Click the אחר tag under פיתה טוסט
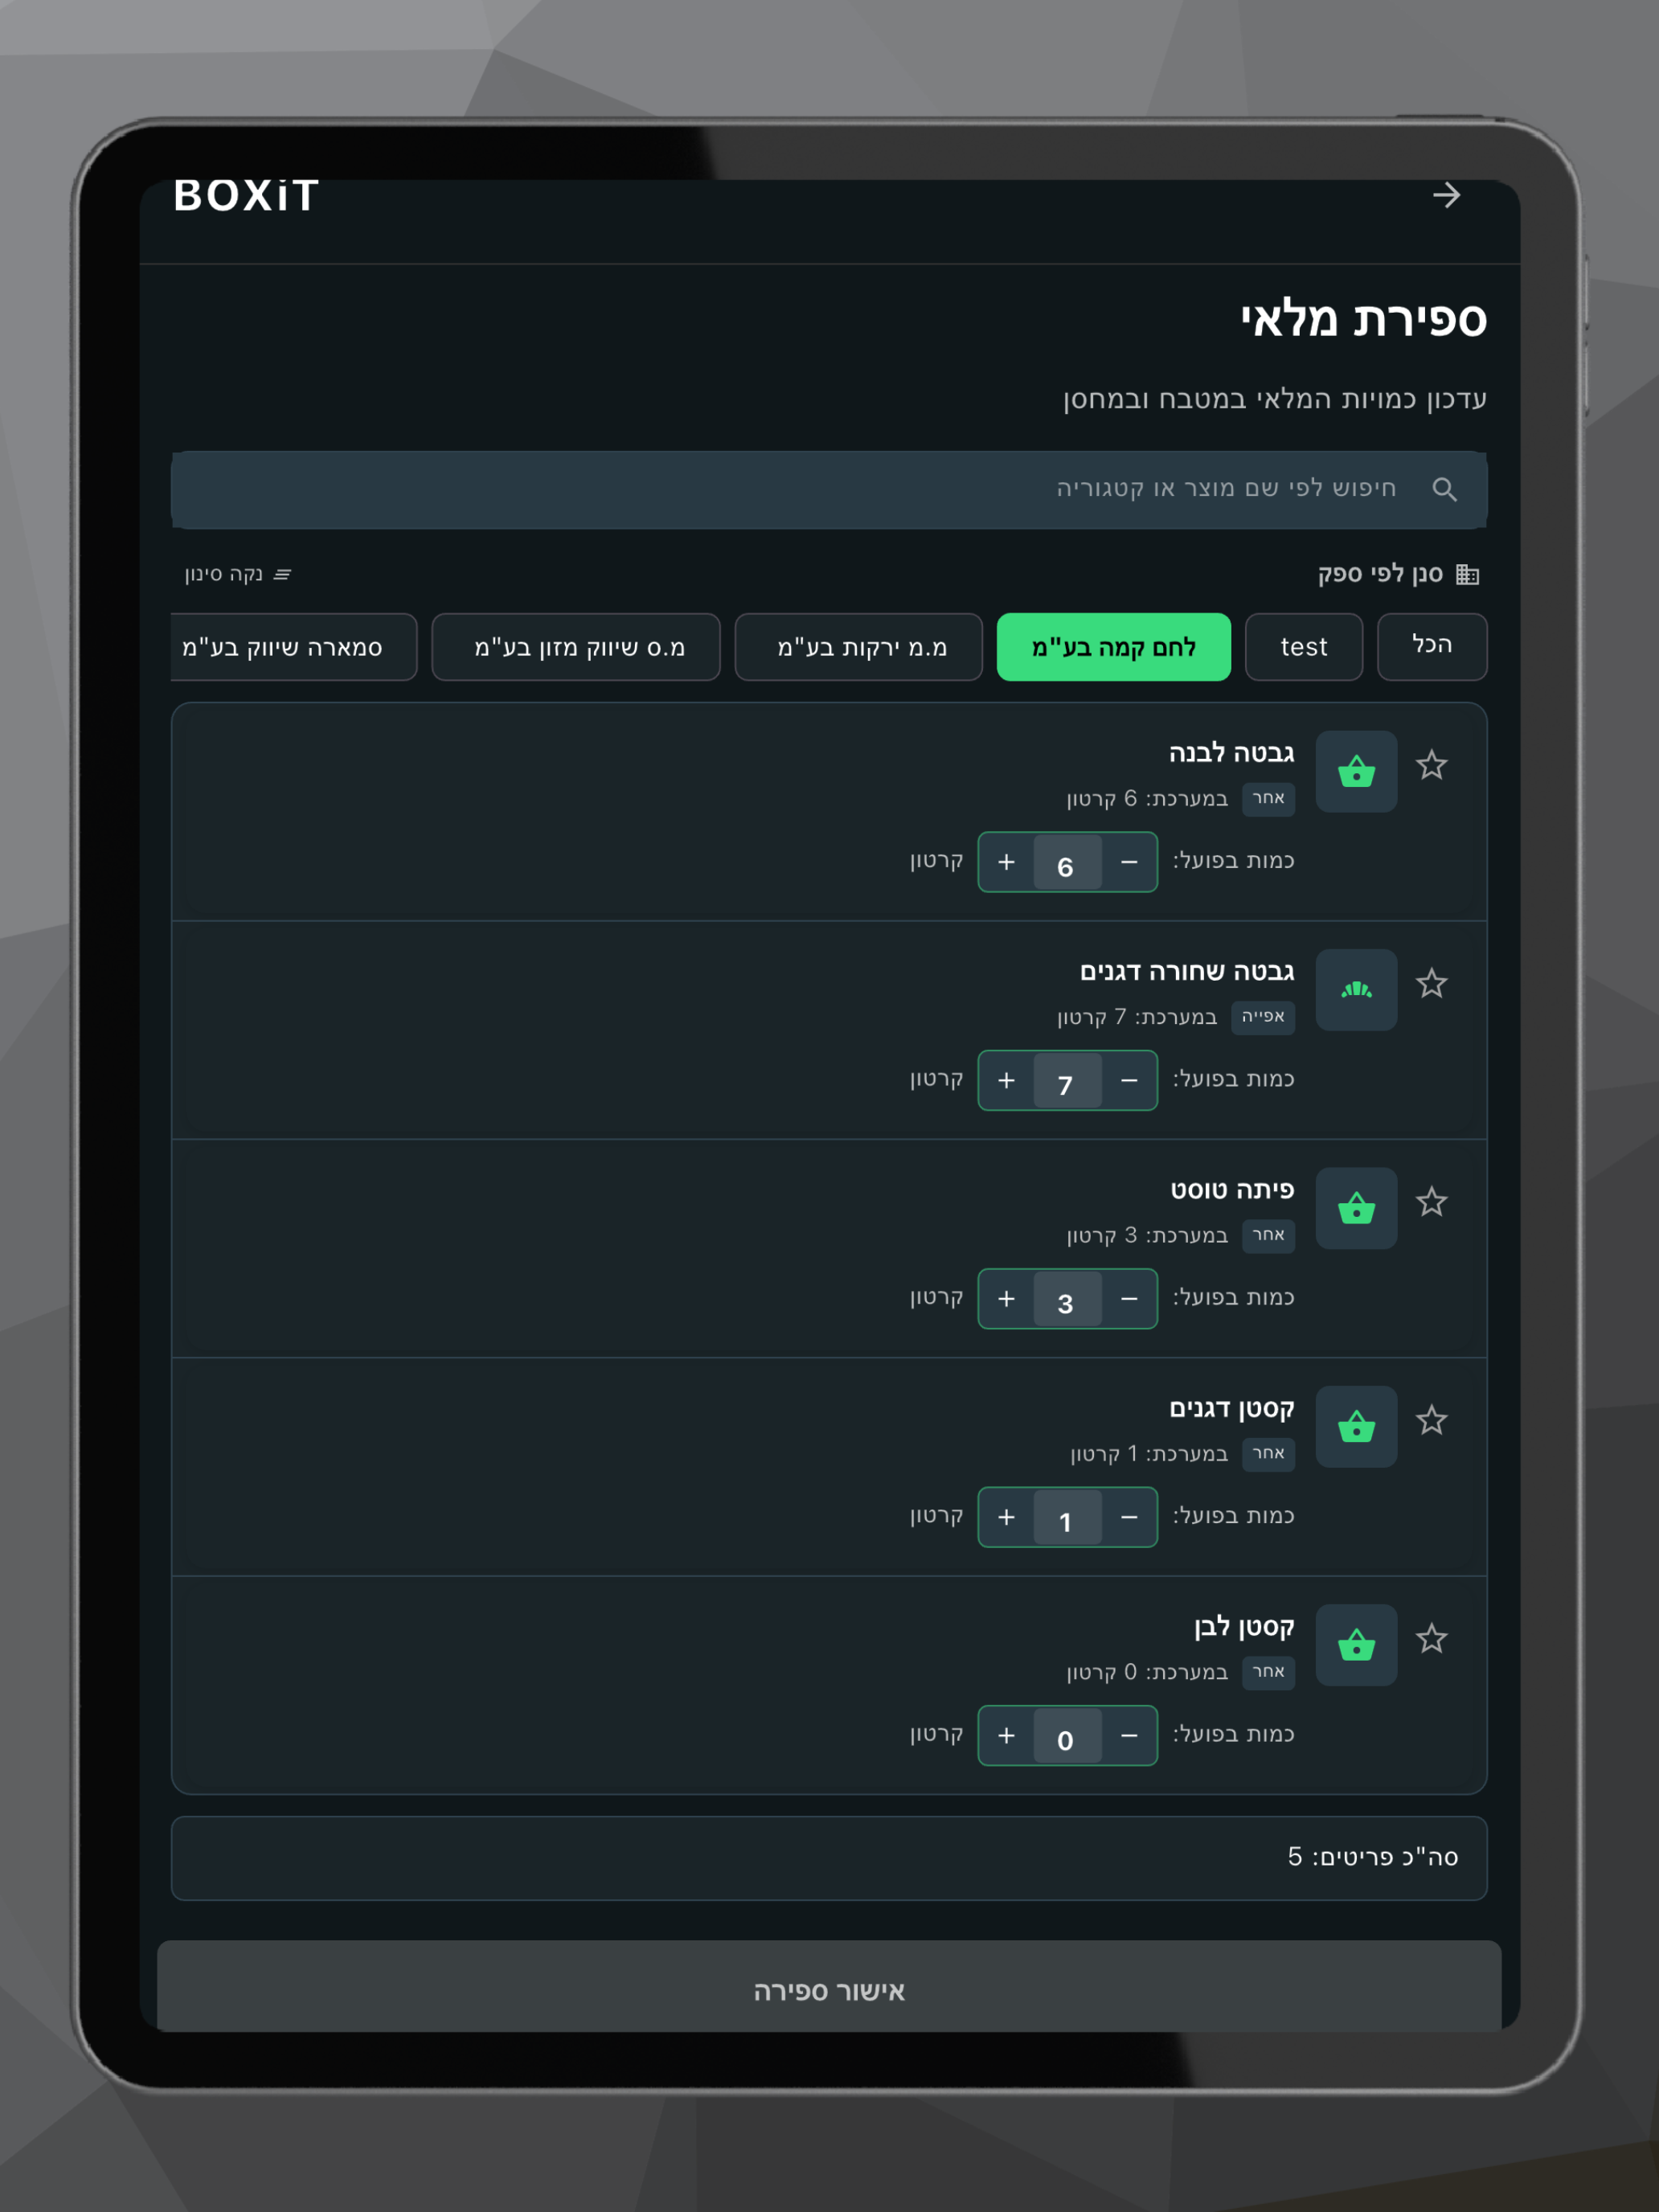This screenshot has width=1659, height=2212. (1268, 1235)
